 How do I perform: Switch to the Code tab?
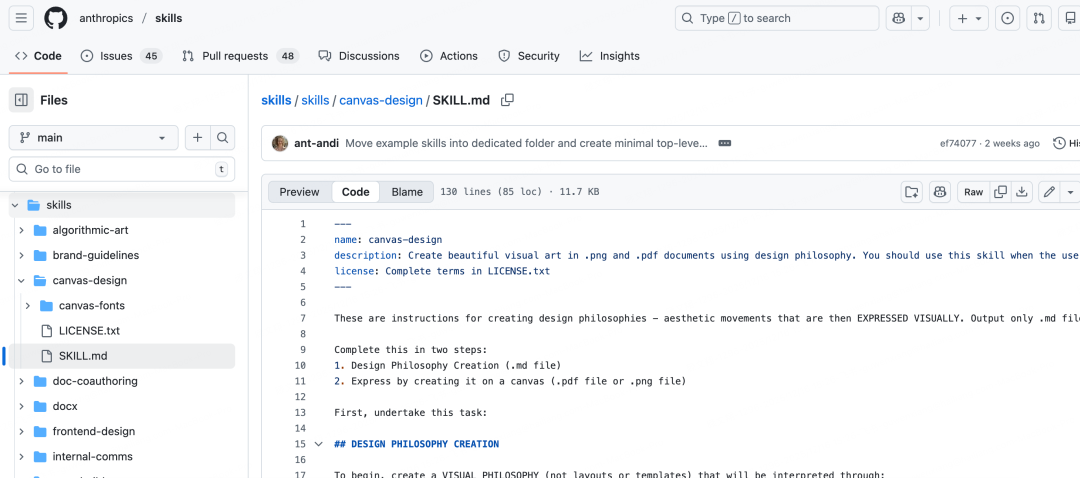coord(39,56)
